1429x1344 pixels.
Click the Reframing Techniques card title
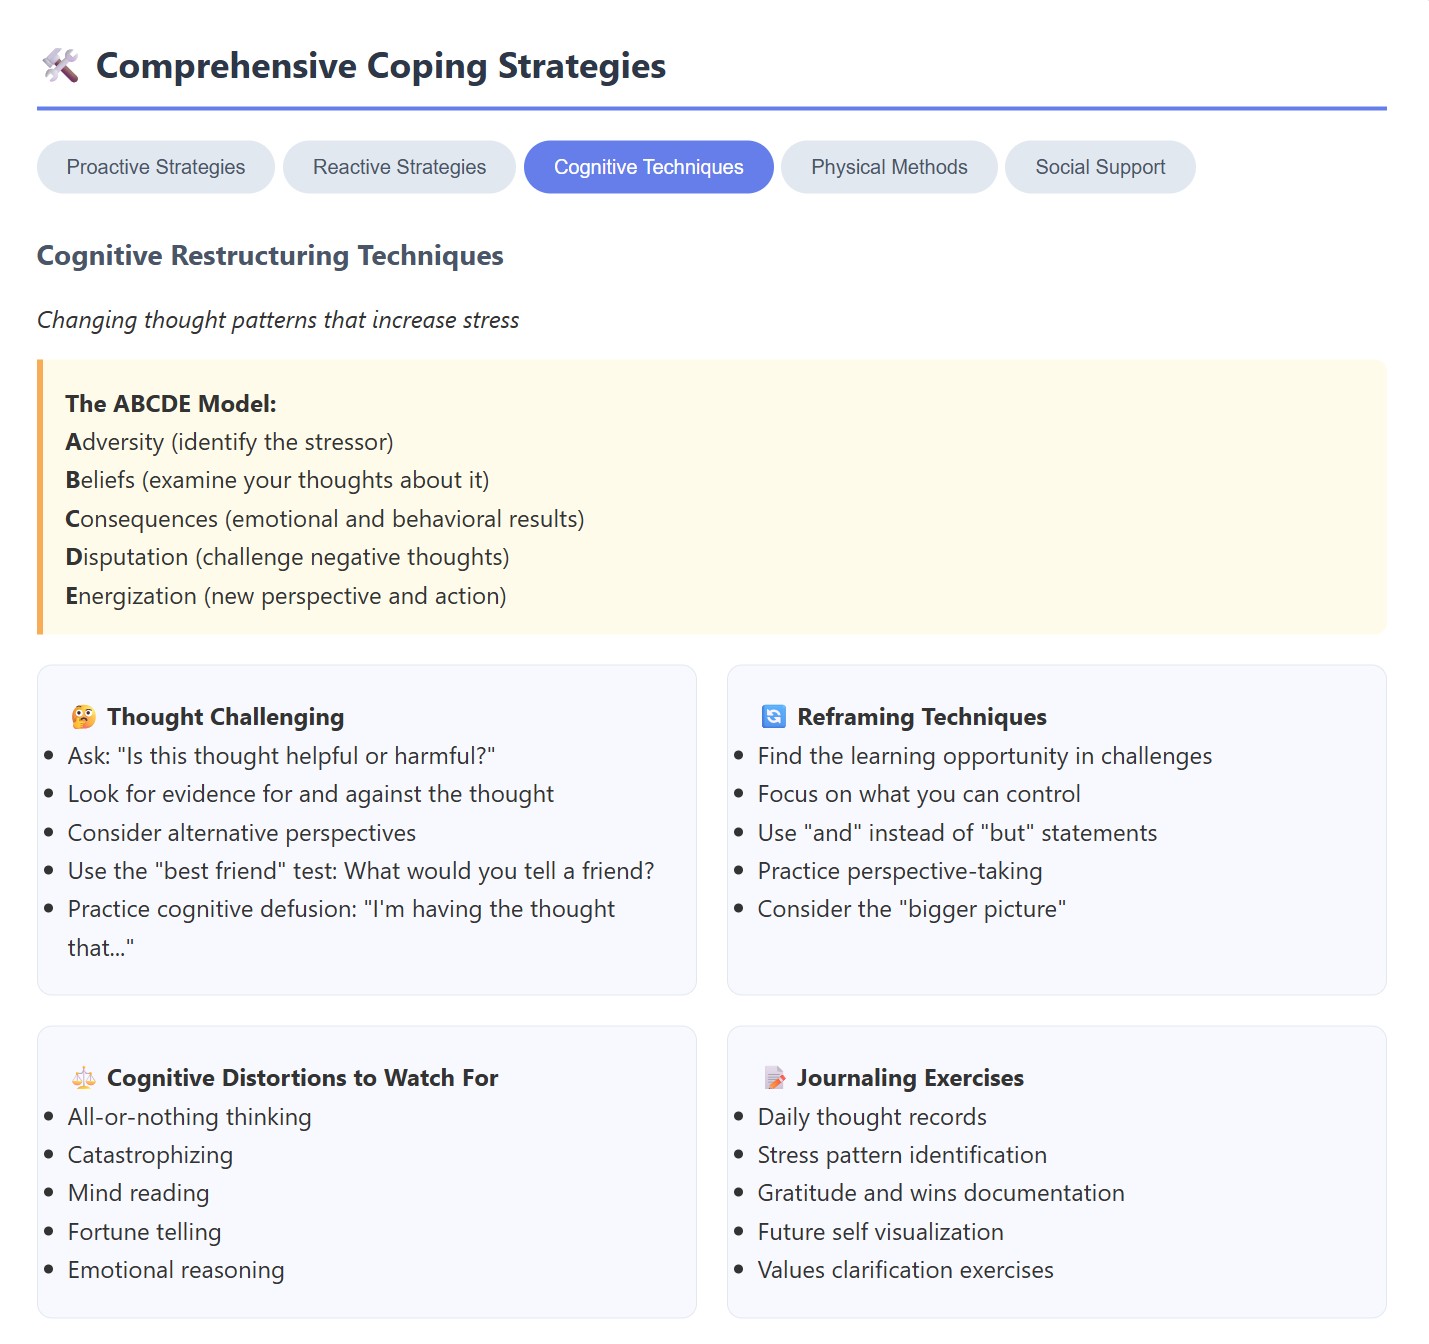(x=922, y=716)
